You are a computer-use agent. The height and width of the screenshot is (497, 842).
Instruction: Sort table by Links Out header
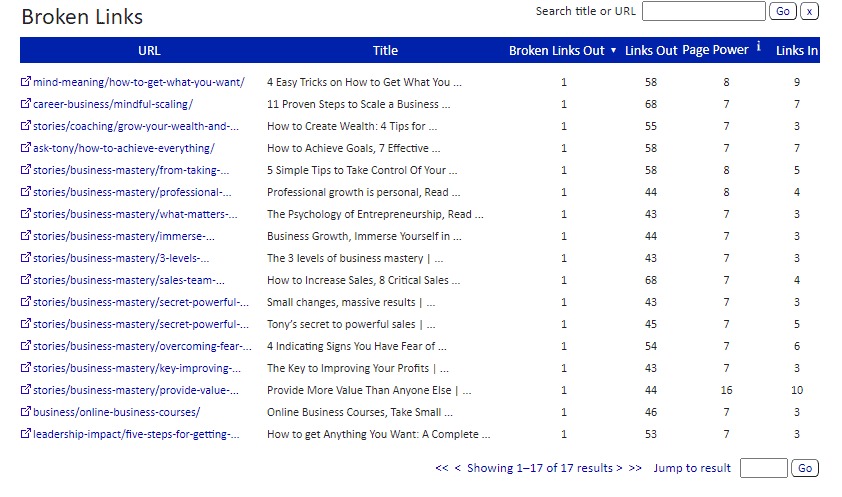coord(651,51)
